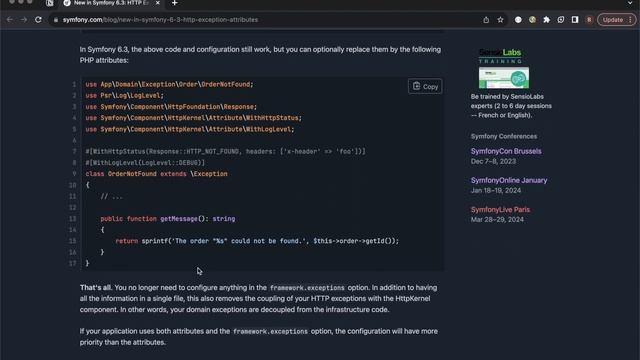Go back to previous page
Image resolution: width=640 pixels, height=360 pixels.
pos(10,20)
